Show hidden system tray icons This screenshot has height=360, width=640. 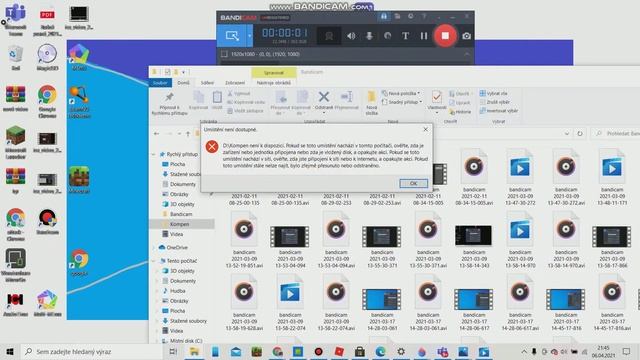click(x=524, y=351)
